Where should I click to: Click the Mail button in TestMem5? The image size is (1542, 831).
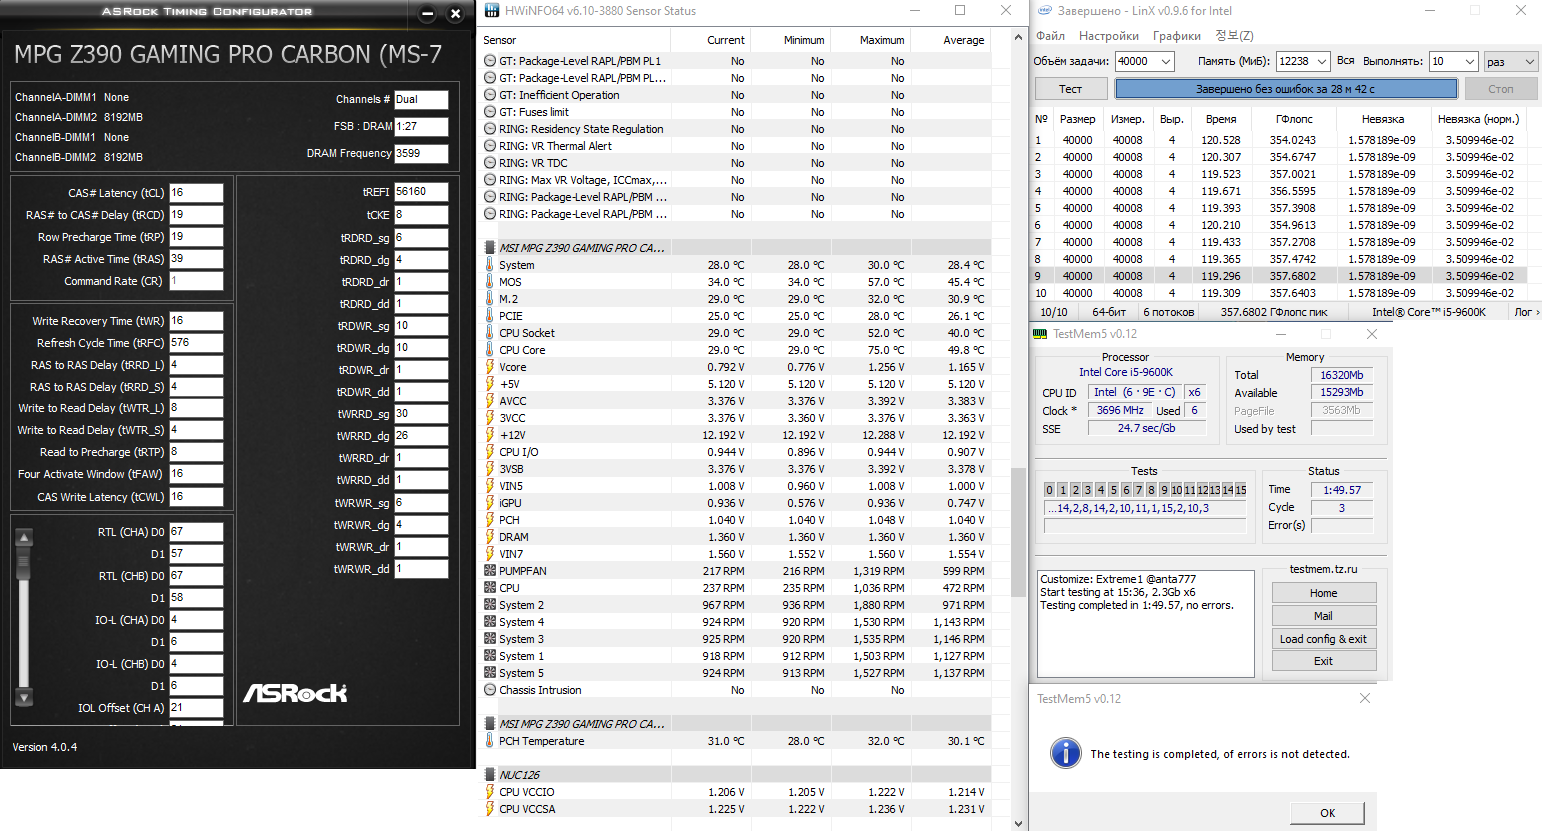[x=1324, y=616]
